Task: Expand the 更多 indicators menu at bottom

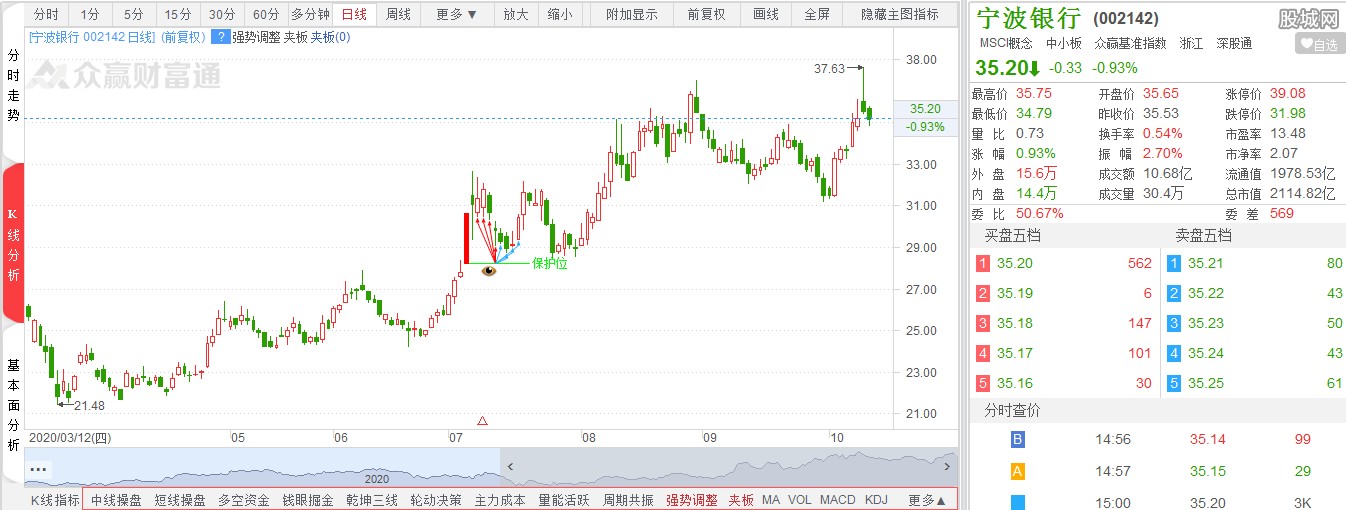Action: pos(927,500)
